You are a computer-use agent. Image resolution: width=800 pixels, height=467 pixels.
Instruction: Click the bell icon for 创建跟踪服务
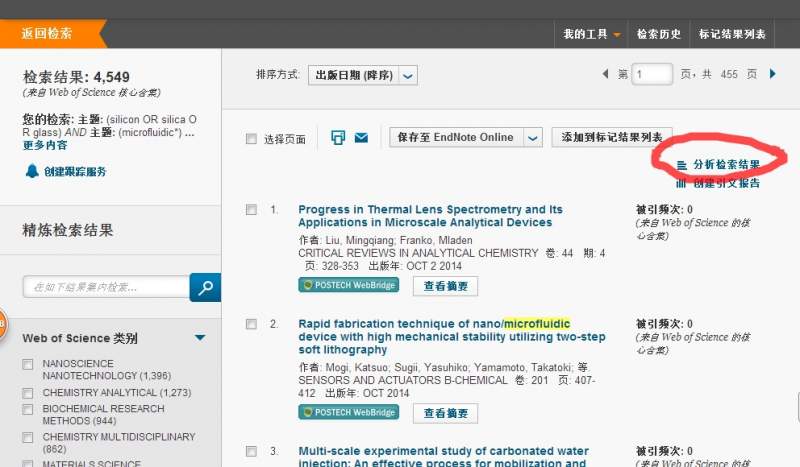32,171
